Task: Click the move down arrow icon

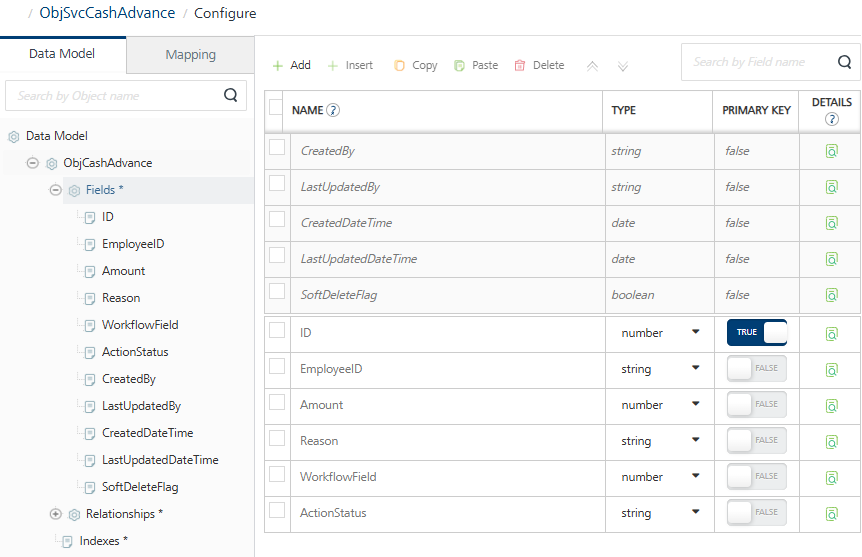Action: click(x=623, y=66)
